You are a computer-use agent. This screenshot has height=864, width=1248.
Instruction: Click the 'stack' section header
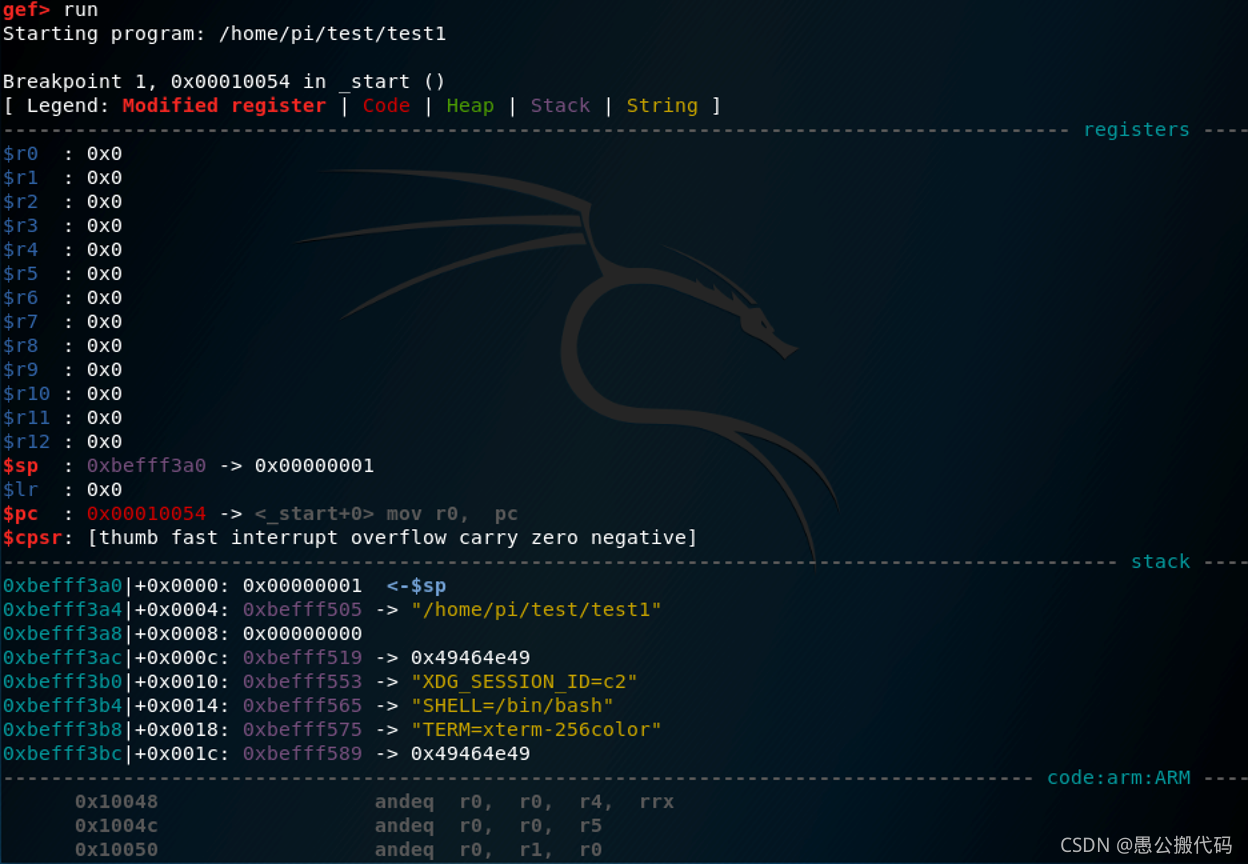pos(1160,562)
